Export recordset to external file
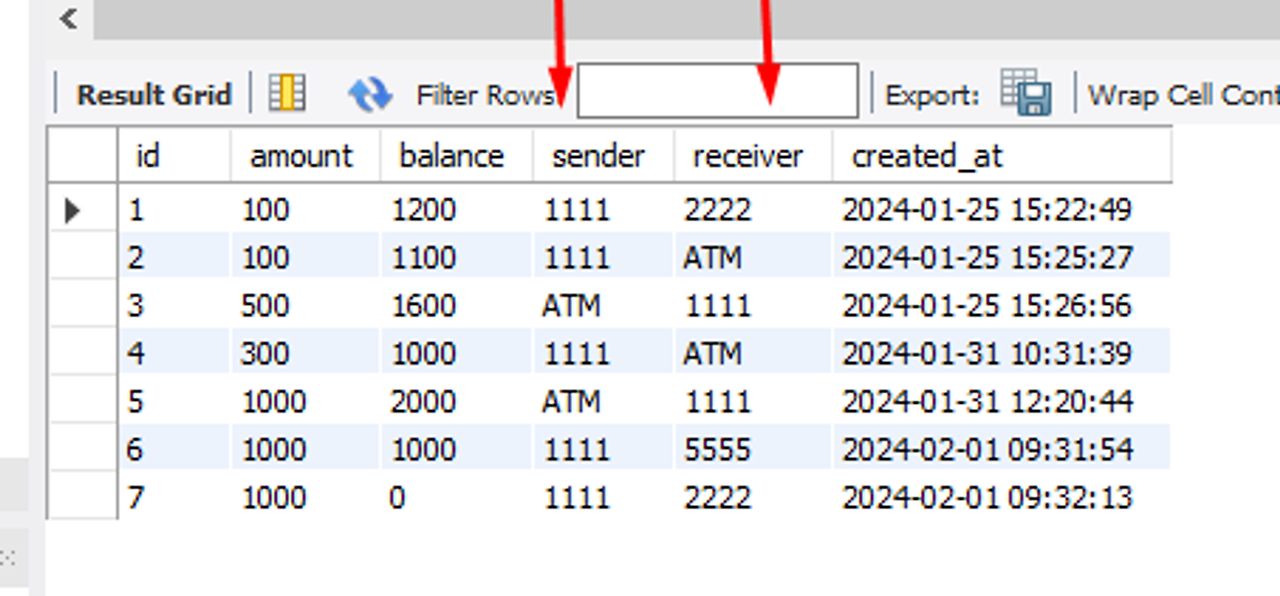 [1025, 93]
